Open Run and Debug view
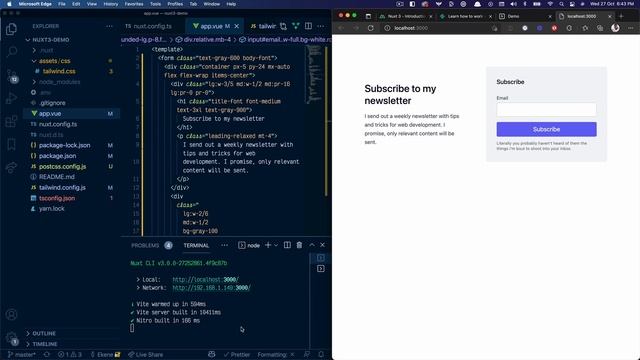Image resolution: width=640 pixels, height=360 pixels. (11, 98)
